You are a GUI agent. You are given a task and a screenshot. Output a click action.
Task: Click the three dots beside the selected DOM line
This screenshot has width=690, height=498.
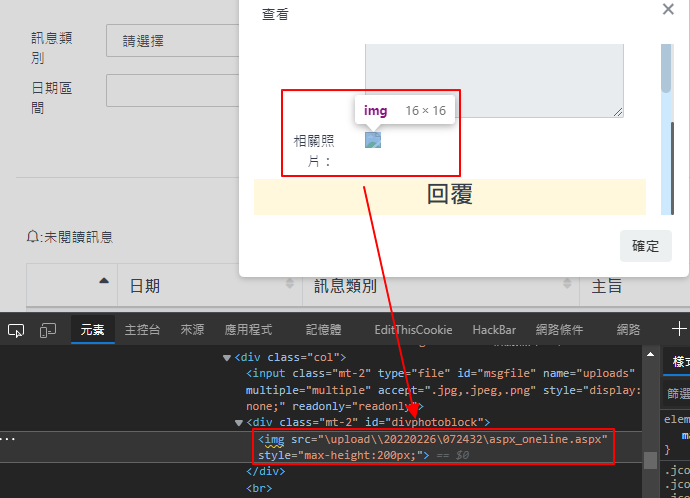8,439
